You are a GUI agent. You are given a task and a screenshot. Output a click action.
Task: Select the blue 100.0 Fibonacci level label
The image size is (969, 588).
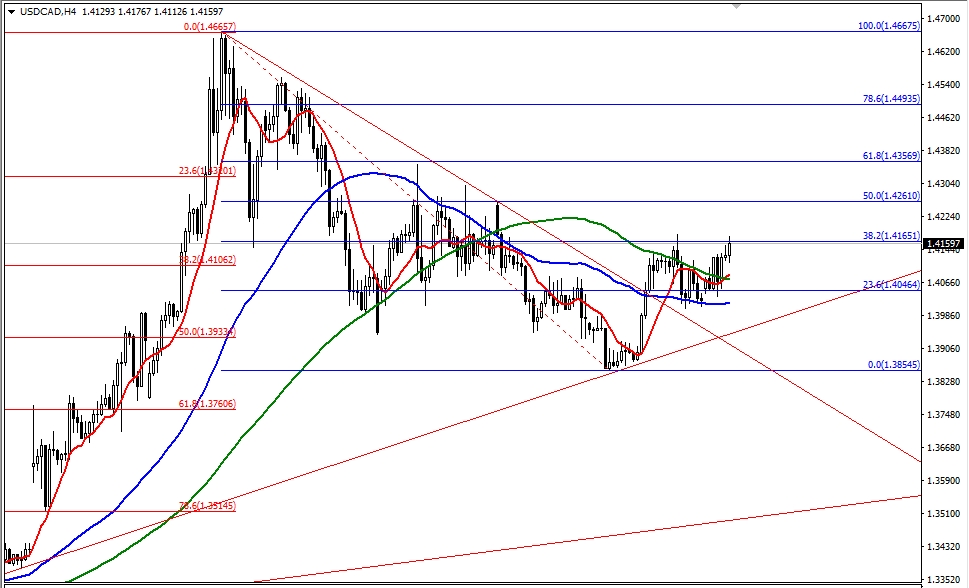888,25
